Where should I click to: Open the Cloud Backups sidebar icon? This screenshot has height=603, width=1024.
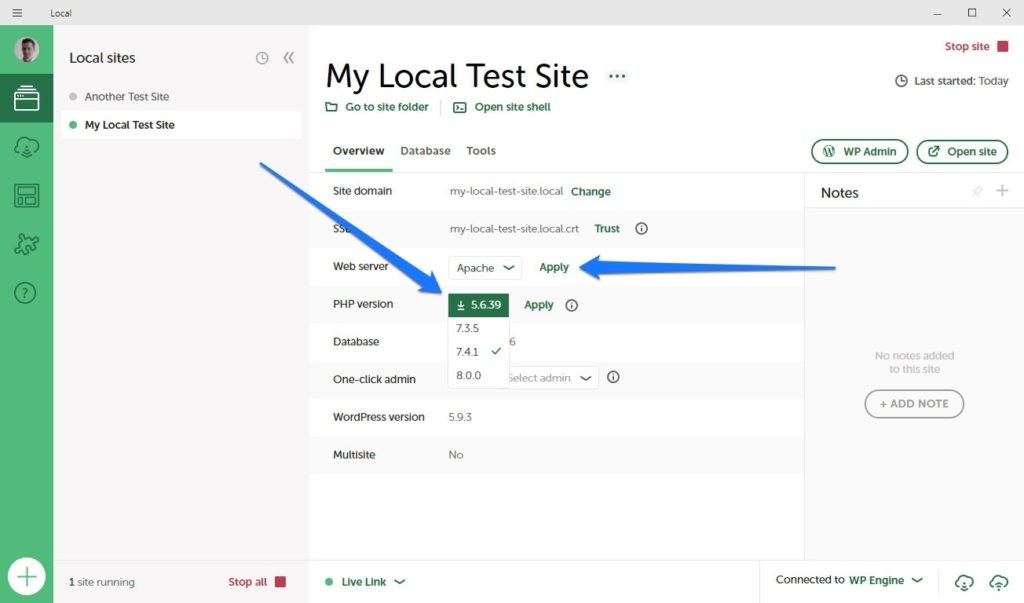[x=26, y=148]
